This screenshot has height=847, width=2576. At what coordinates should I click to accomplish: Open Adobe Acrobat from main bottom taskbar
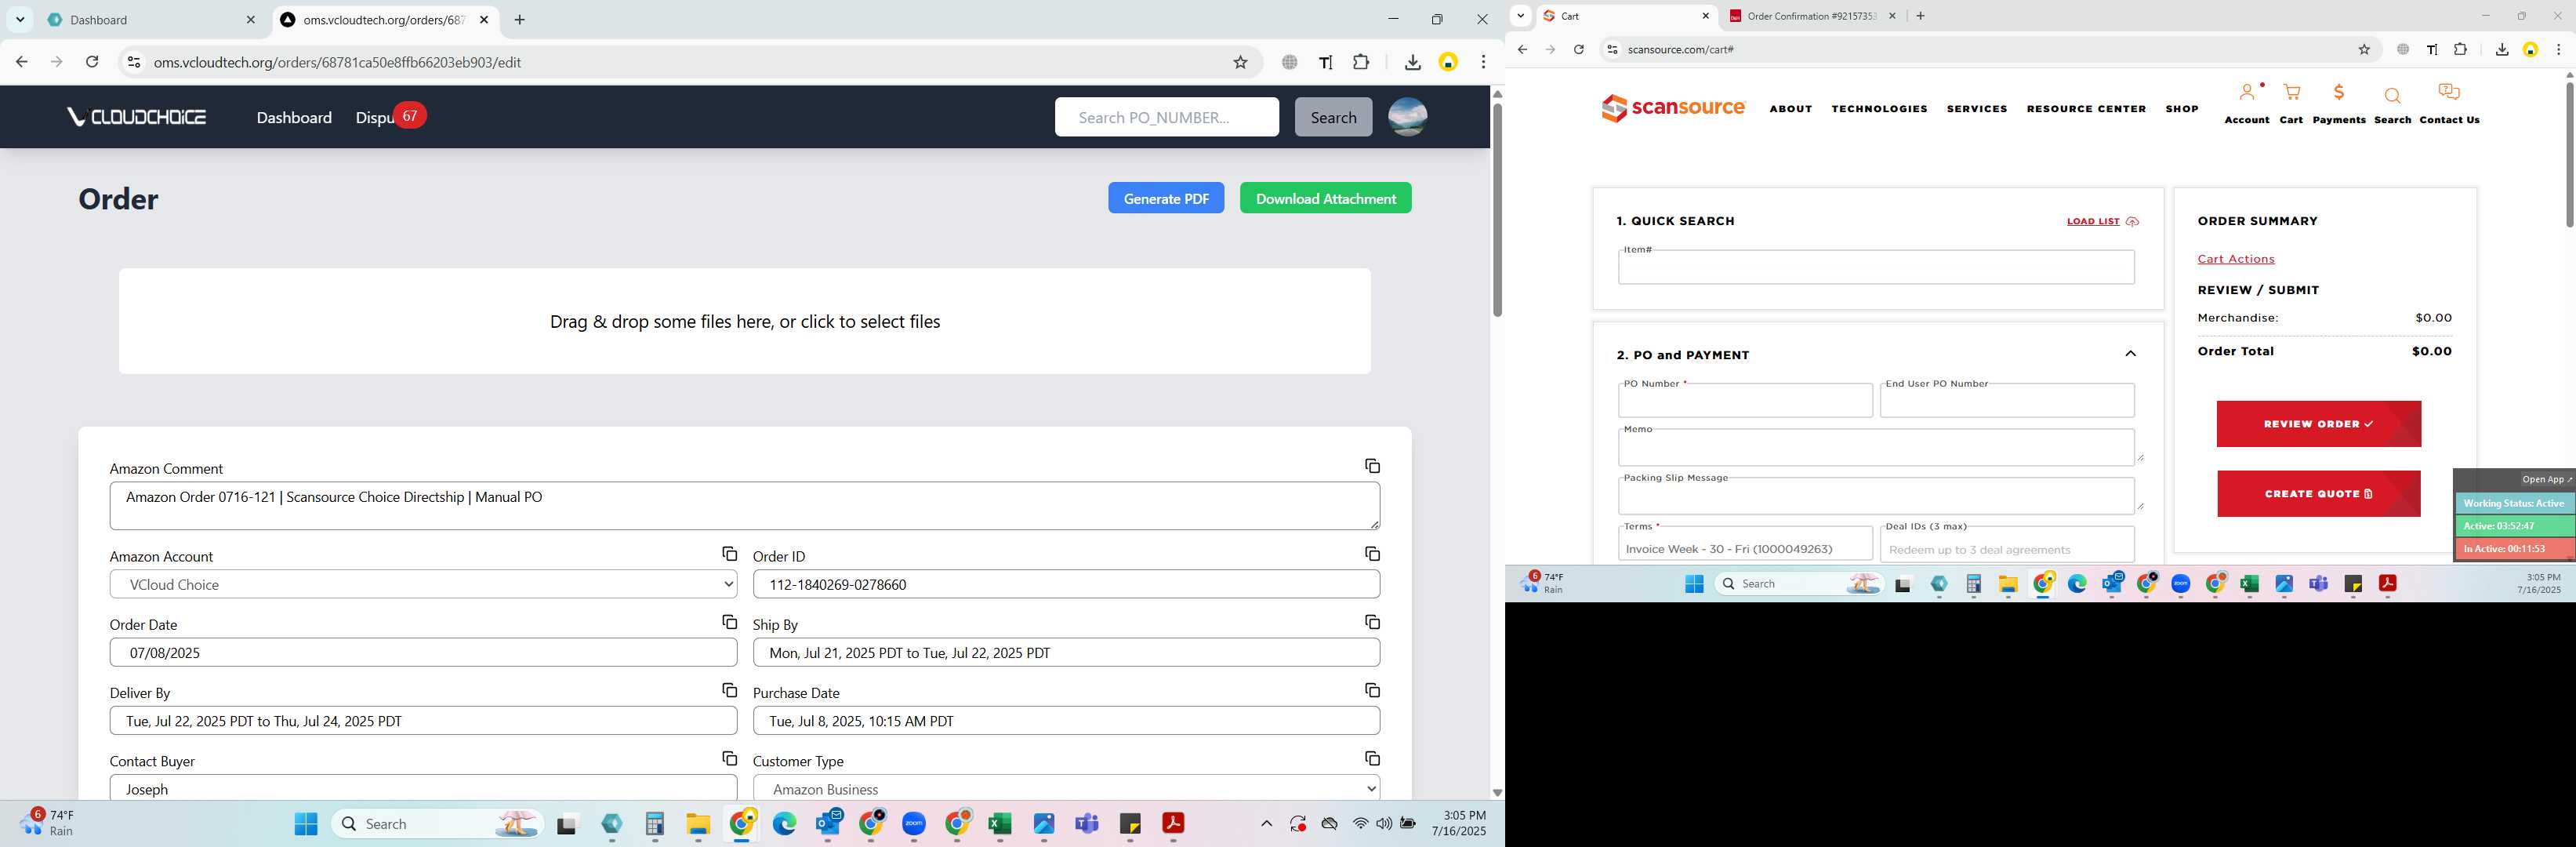pyautogui.click(x=1173, y=823)
